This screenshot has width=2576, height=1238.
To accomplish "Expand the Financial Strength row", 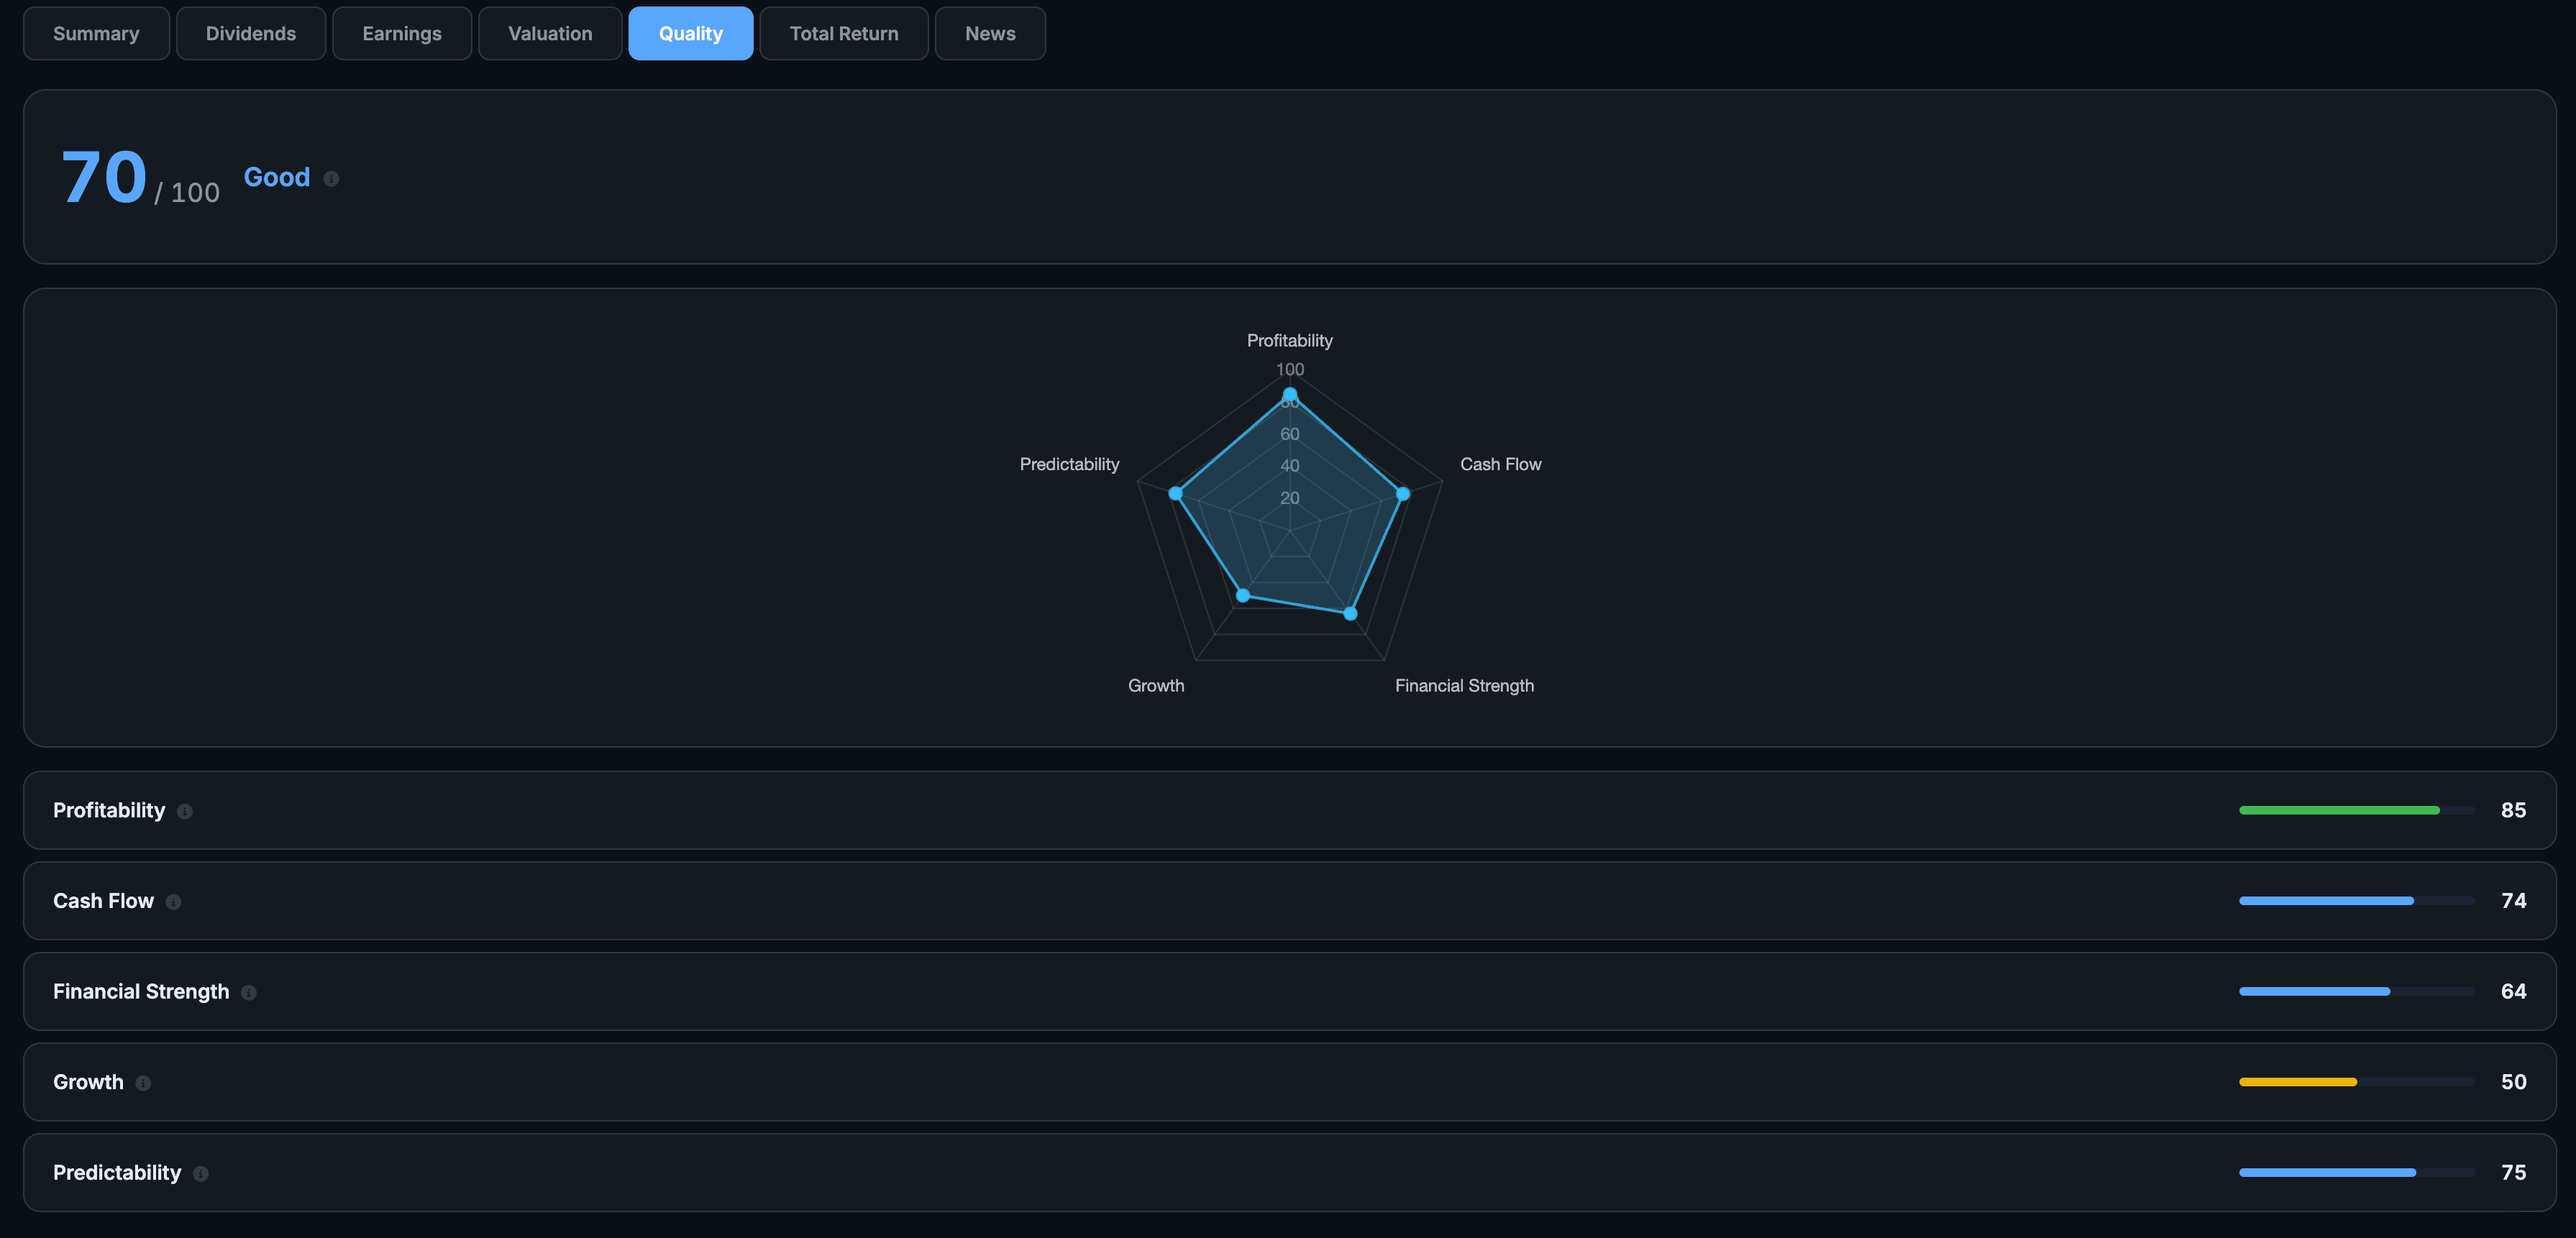I will (1289, 991).
